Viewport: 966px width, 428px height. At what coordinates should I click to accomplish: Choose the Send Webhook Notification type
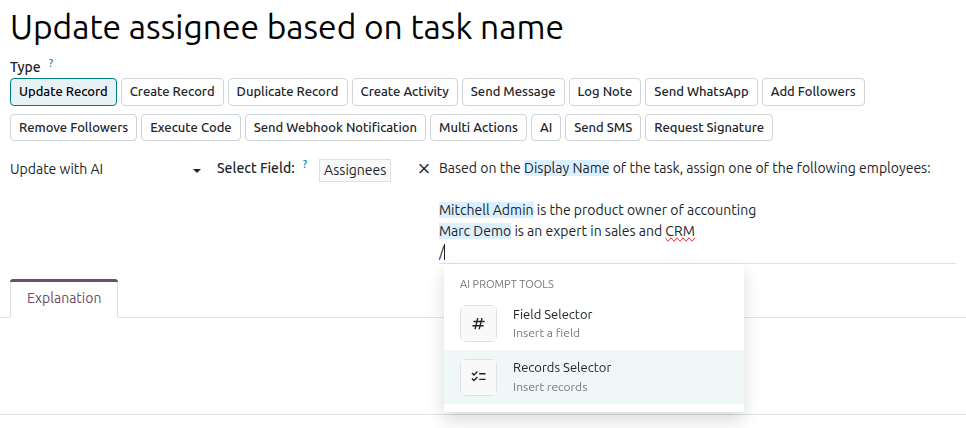(x=335, y=127)
